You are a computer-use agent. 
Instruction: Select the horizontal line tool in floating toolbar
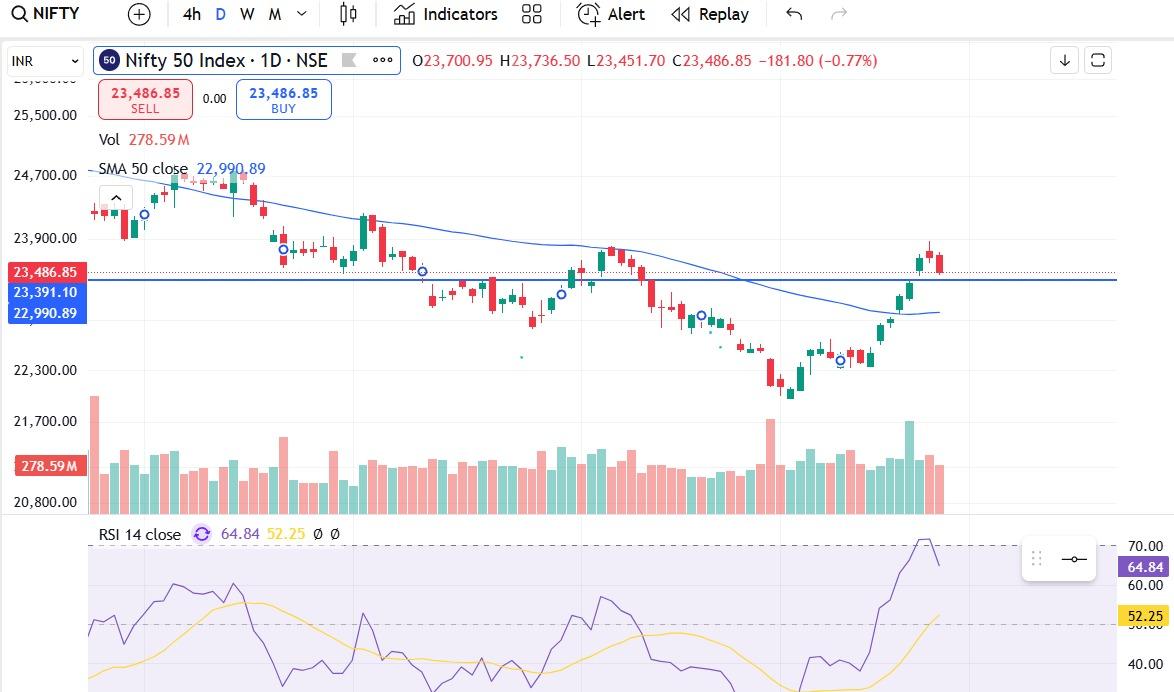coord(1074,559)
